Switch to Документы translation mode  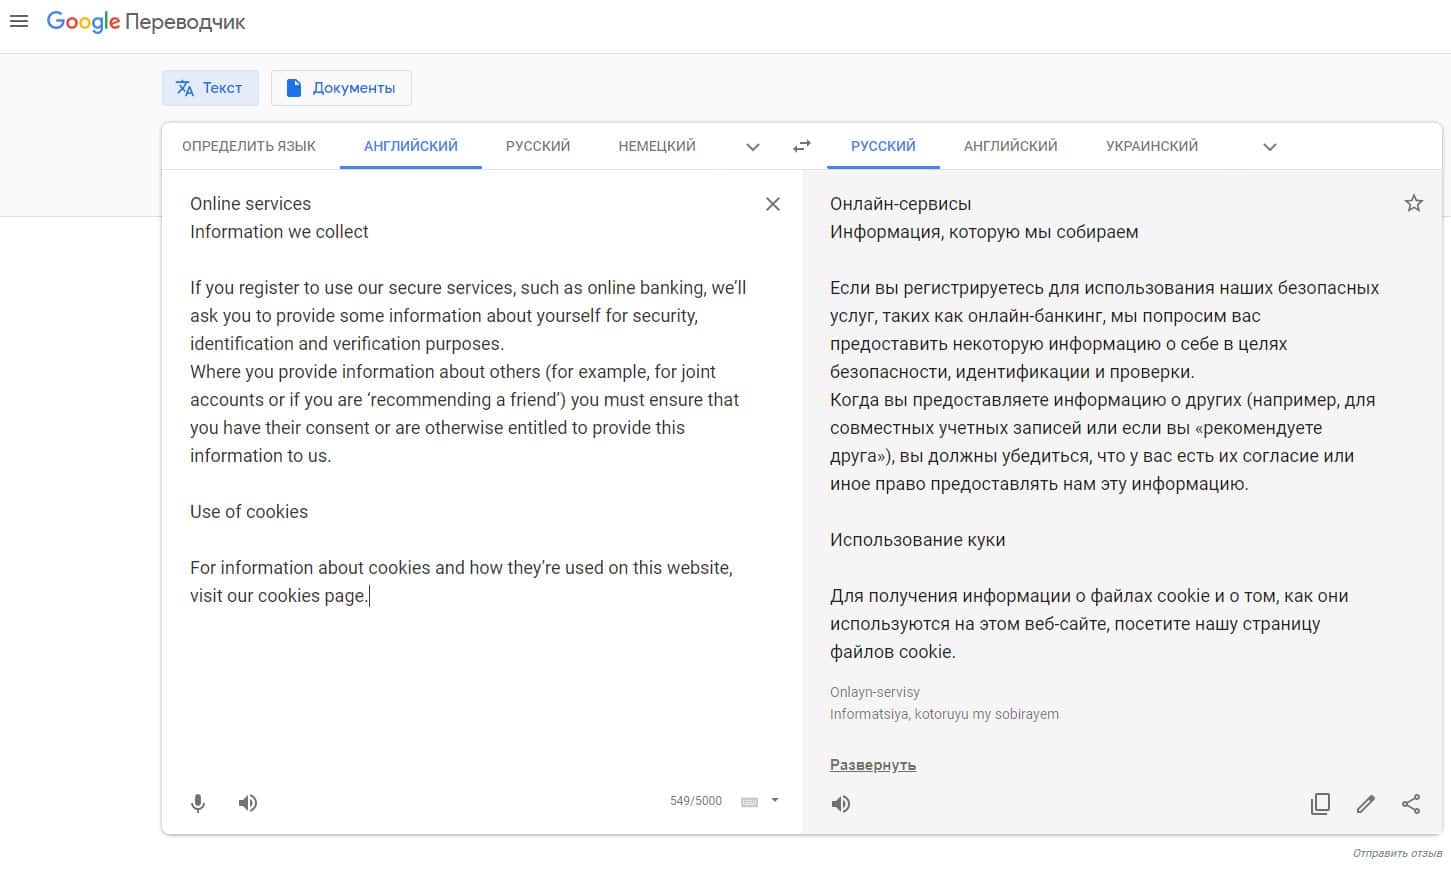(x=341, y=88)
